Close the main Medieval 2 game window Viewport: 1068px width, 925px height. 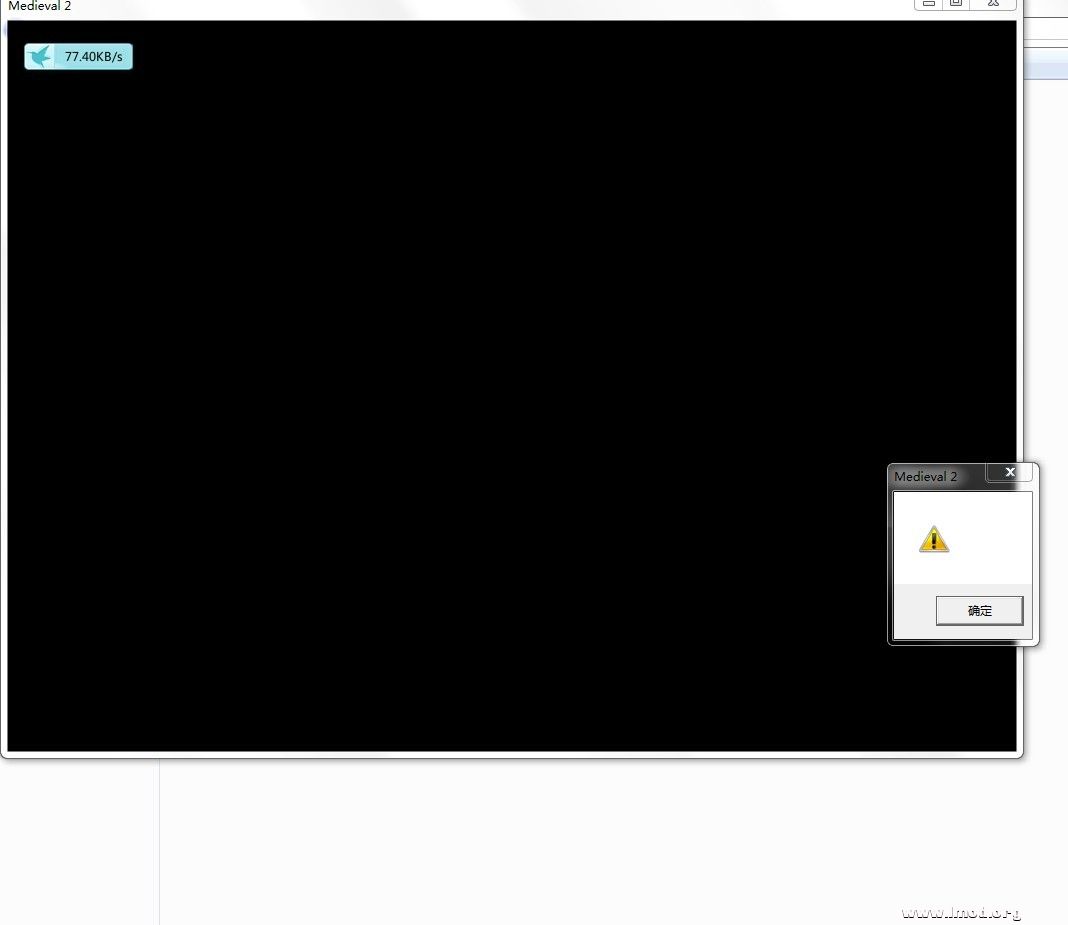click(995, 4)
